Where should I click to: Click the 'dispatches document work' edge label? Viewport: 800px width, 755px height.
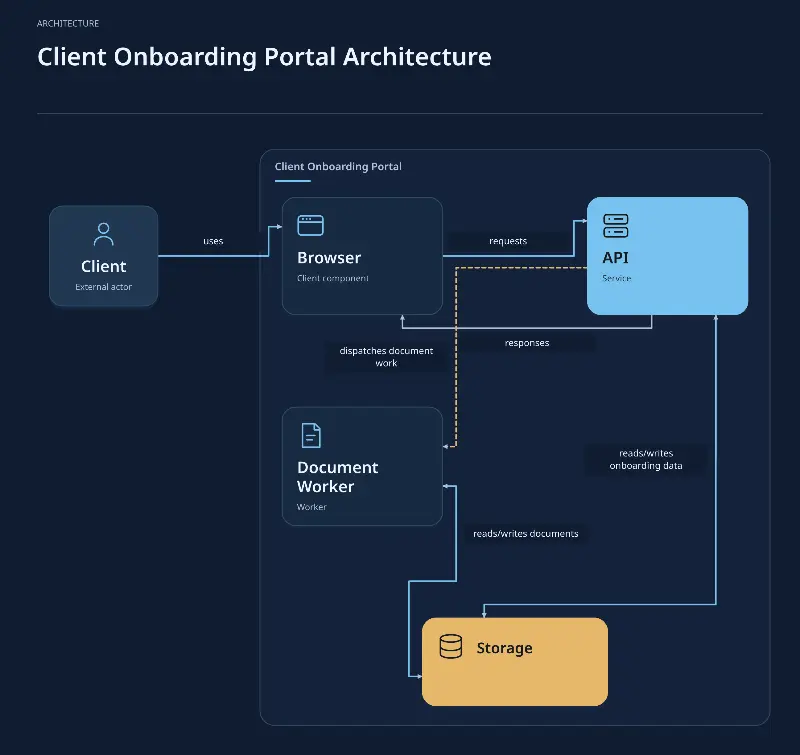[386, 357]
